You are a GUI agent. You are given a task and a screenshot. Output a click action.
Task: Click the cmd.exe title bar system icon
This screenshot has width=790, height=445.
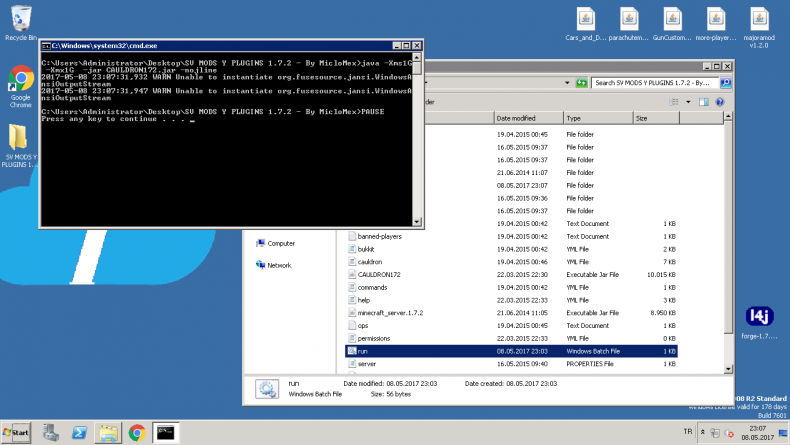[x=46, y=46]
